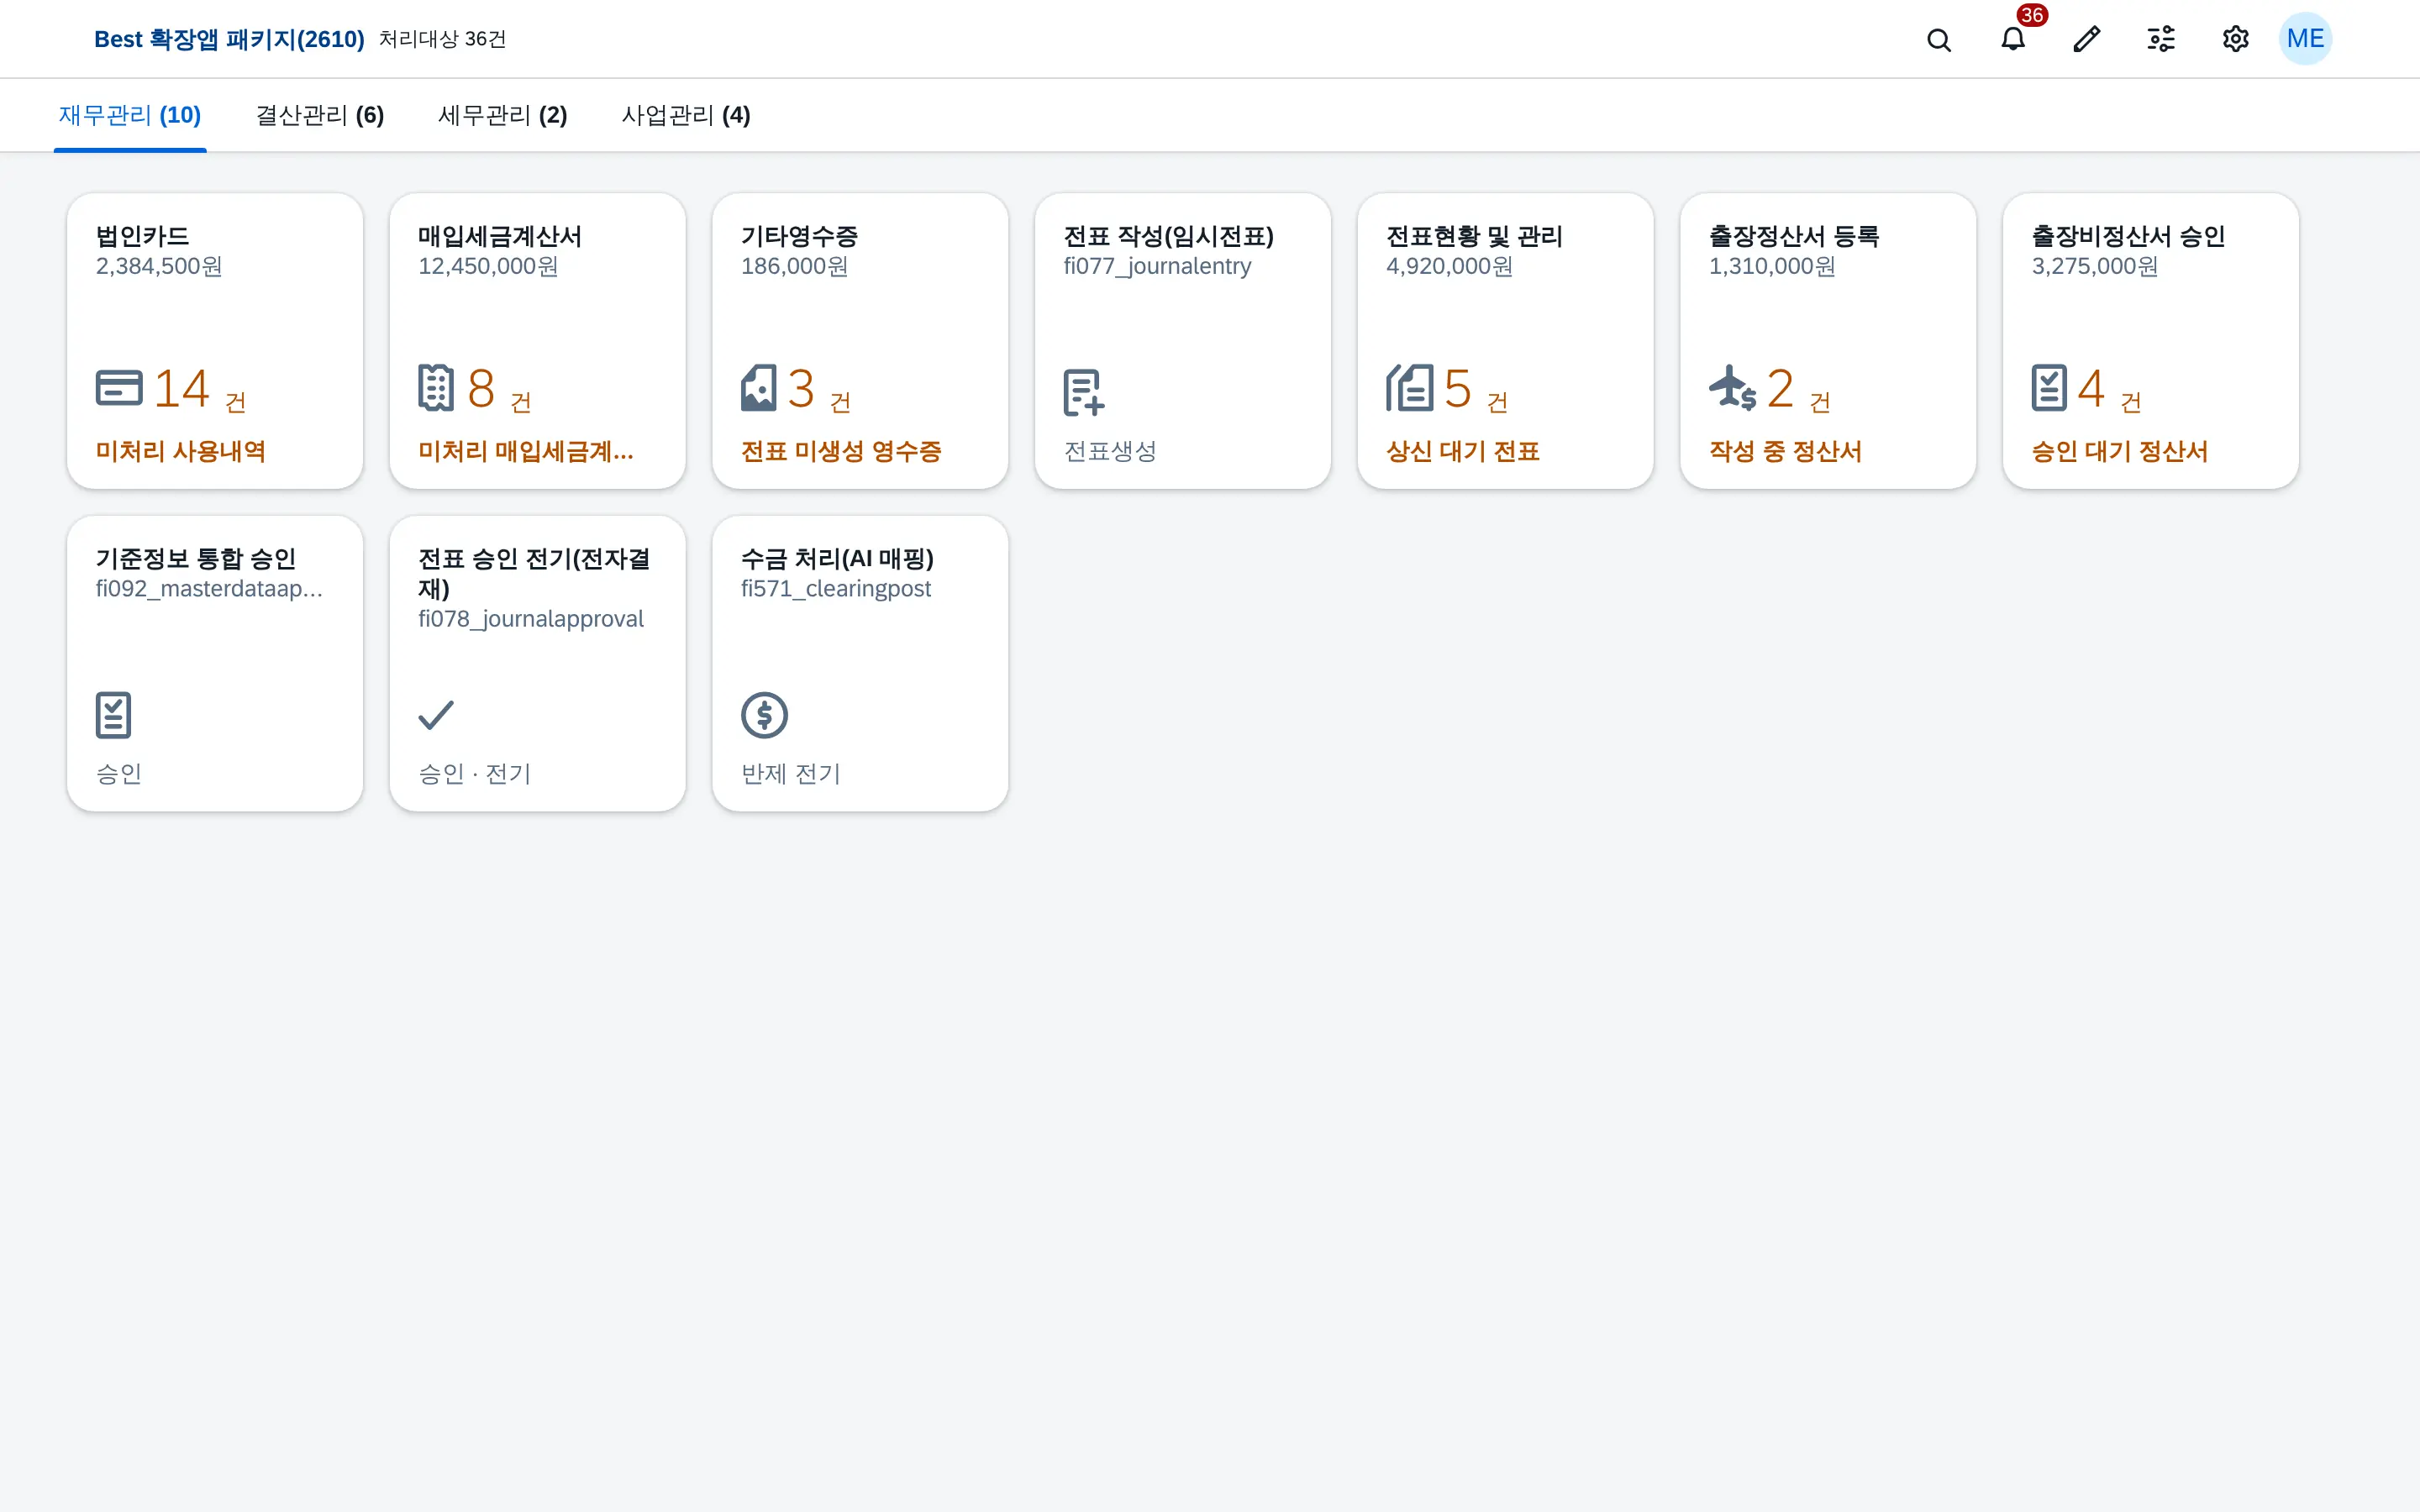Click 반제 전기 label on 수금 처리 tile
The width and height of the screenshot is (2420, 1512).
click(x=791, y=774)
